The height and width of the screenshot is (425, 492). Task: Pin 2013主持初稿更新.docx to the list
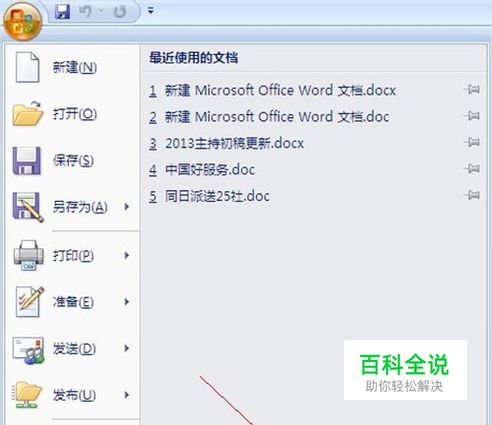click(472, 142)
